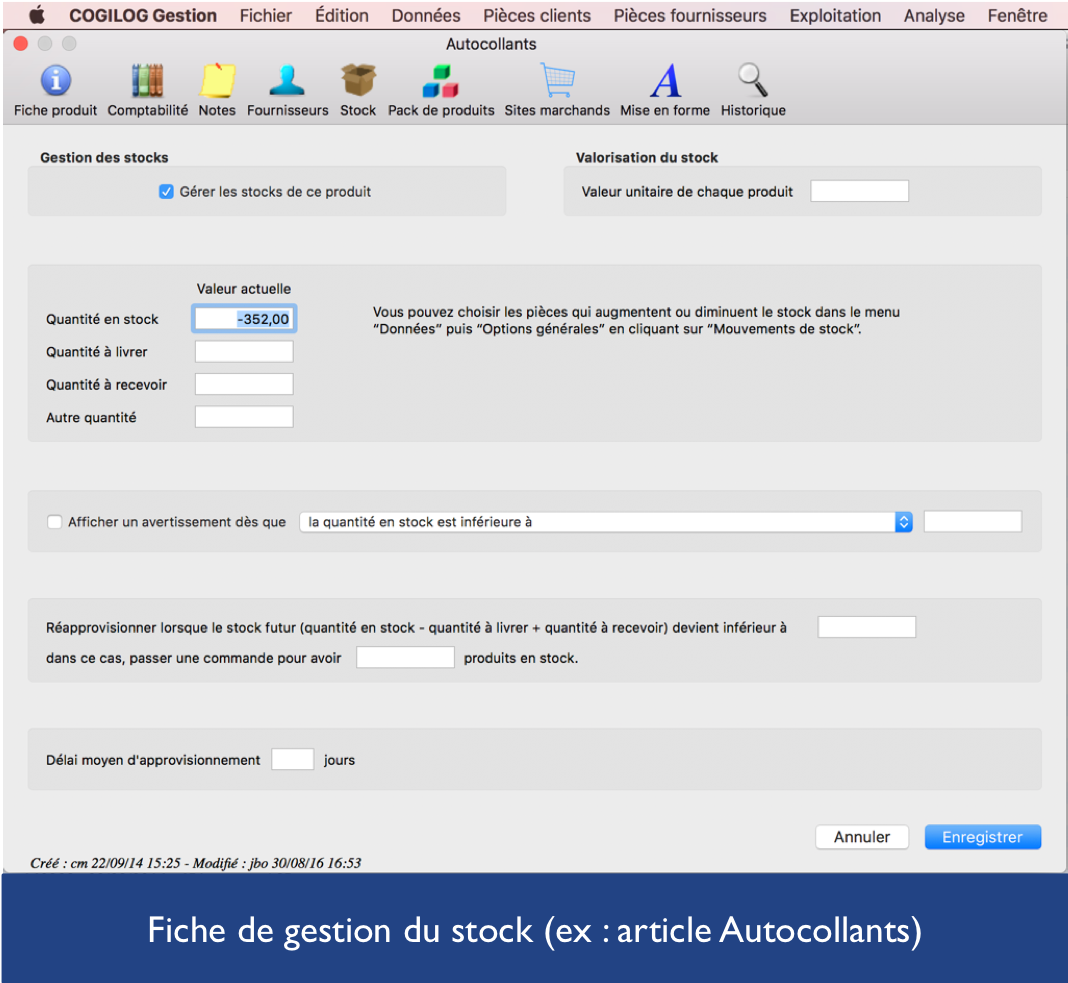Viewport: 1068px width, 983px height.
Task: Open the Fiche produit info icon
Action: (x=55, y=81)
